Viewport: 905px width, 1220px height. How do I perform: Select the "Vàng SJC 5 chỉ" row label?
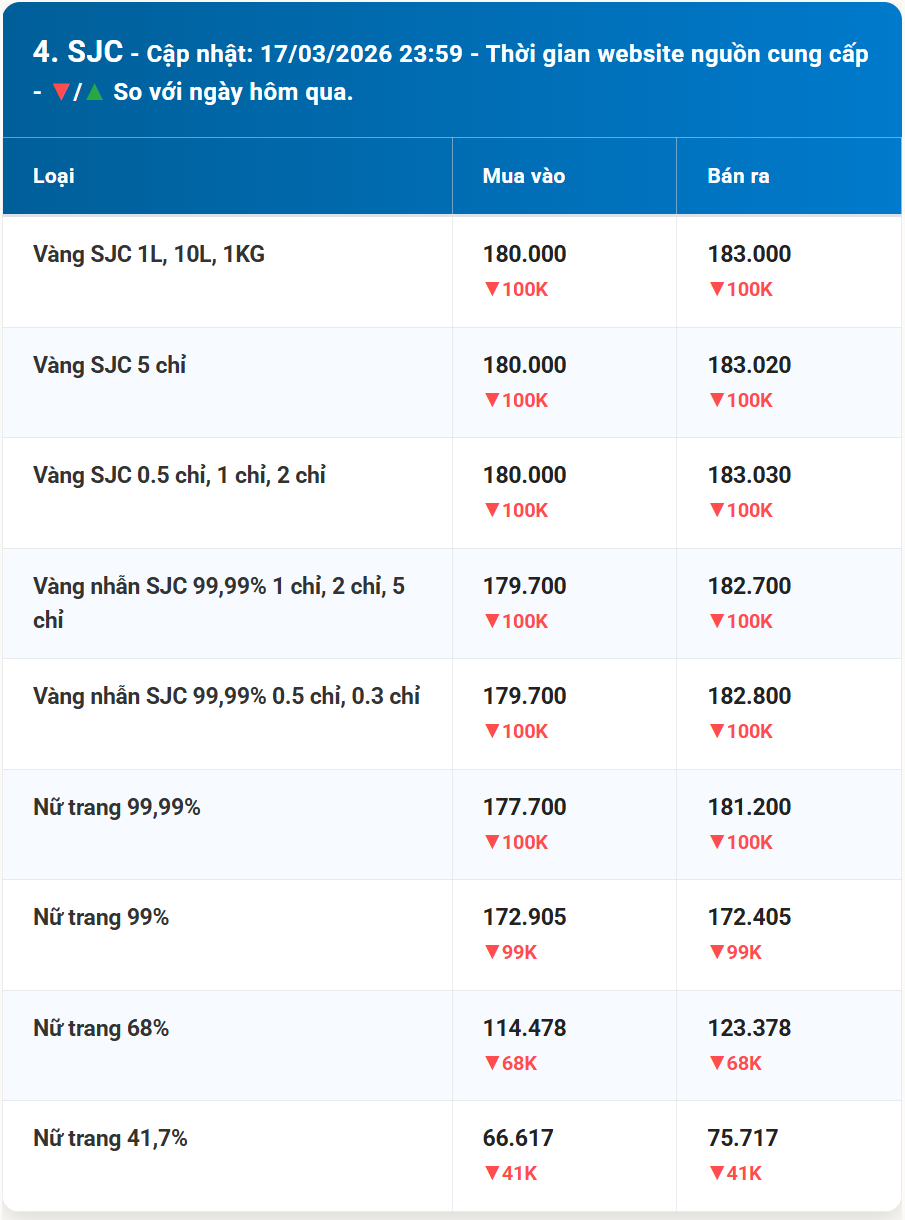point(110,365)
